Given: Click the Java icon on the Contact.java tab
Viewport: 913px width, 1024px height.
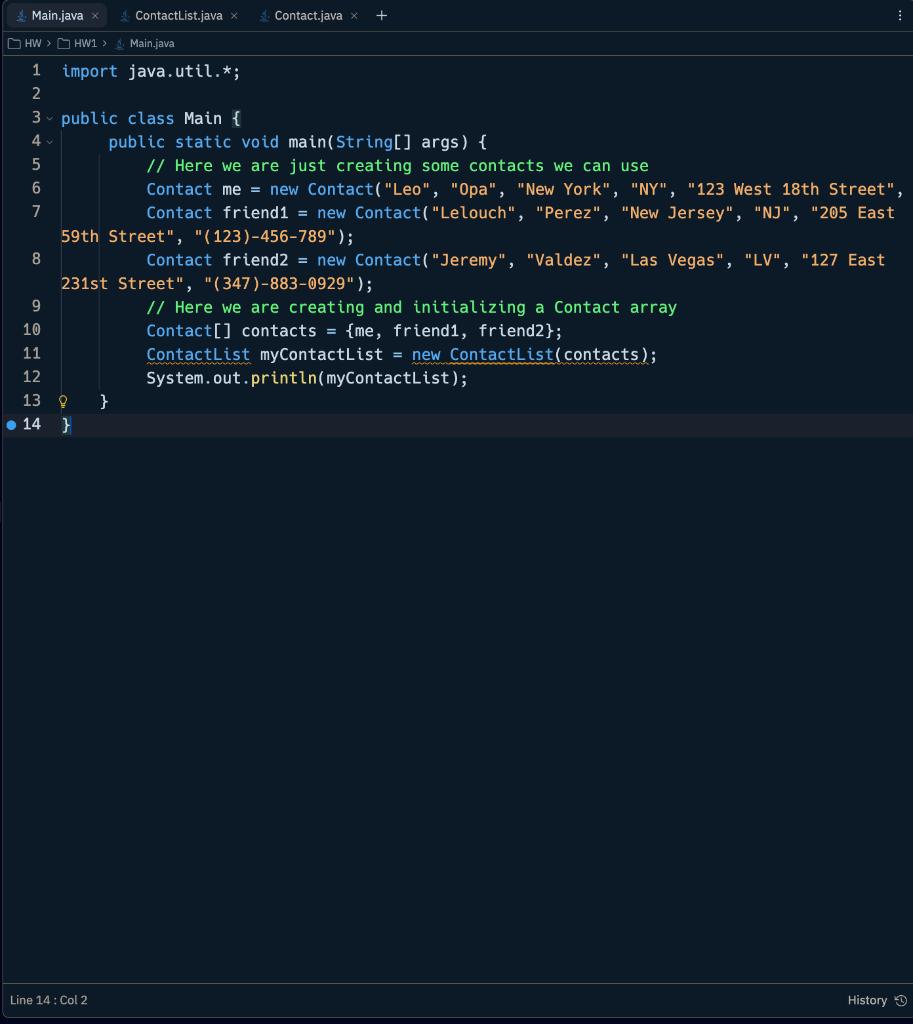Looking at the screenshot, I should [x=262, y=15].
